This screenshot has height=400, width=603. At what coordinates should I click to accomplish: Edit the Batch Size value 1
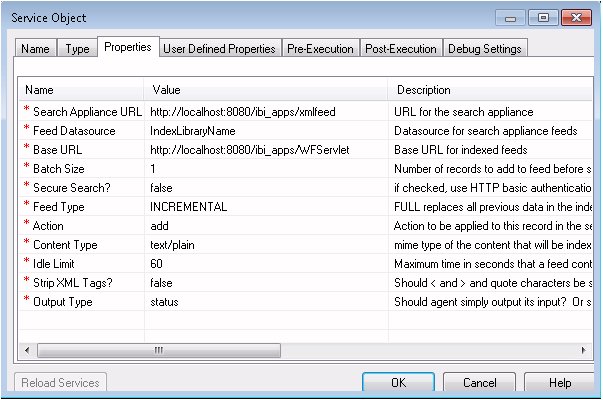266,168
